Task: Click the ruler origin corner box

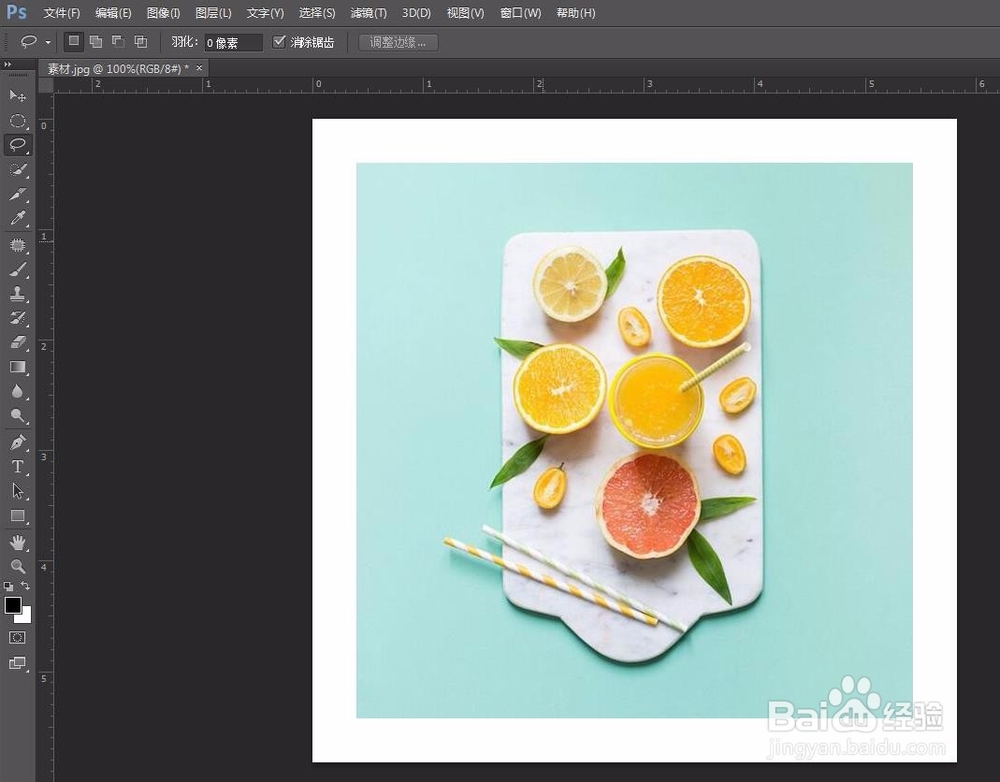Action: (45, 85)
